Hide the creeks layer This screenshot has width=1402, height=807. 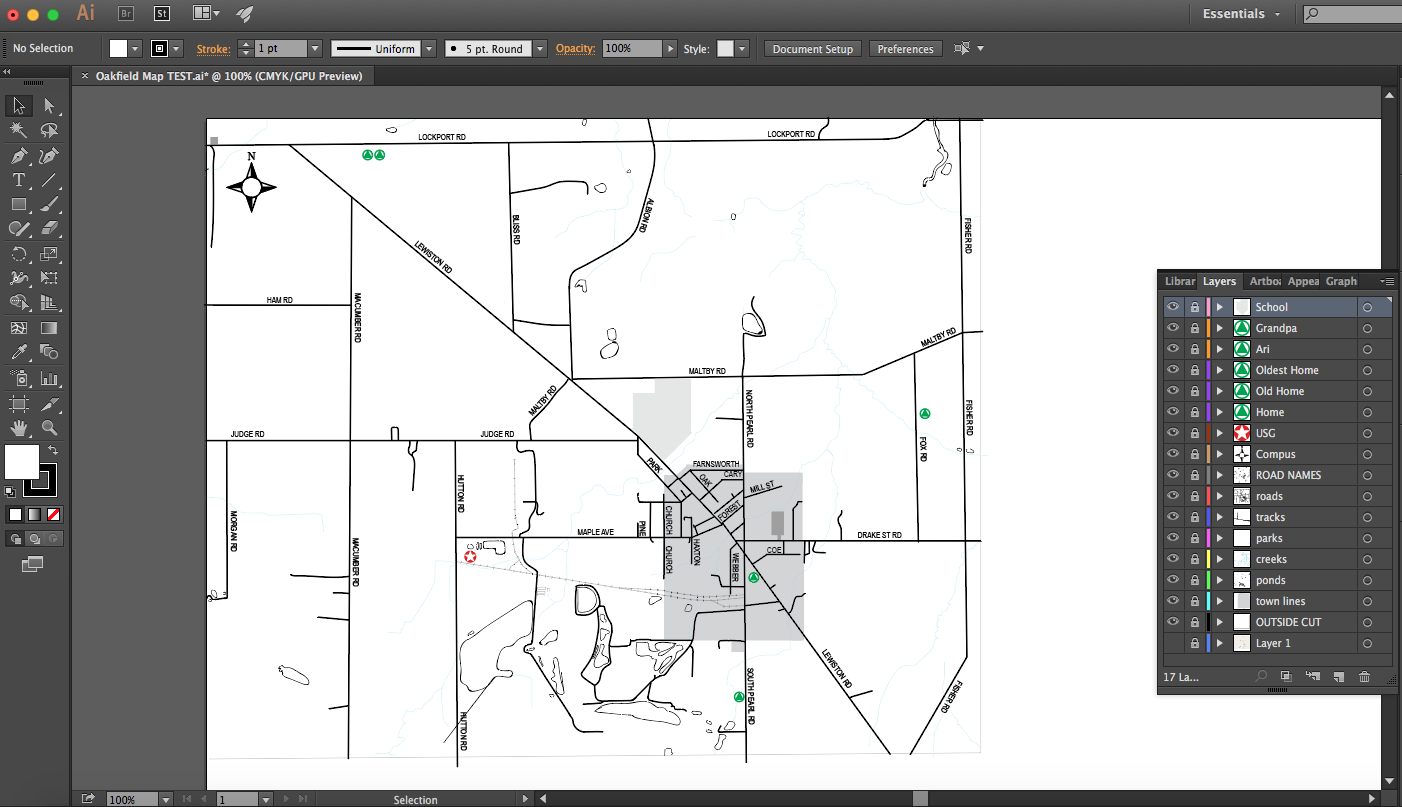[x=1173, y=559]
